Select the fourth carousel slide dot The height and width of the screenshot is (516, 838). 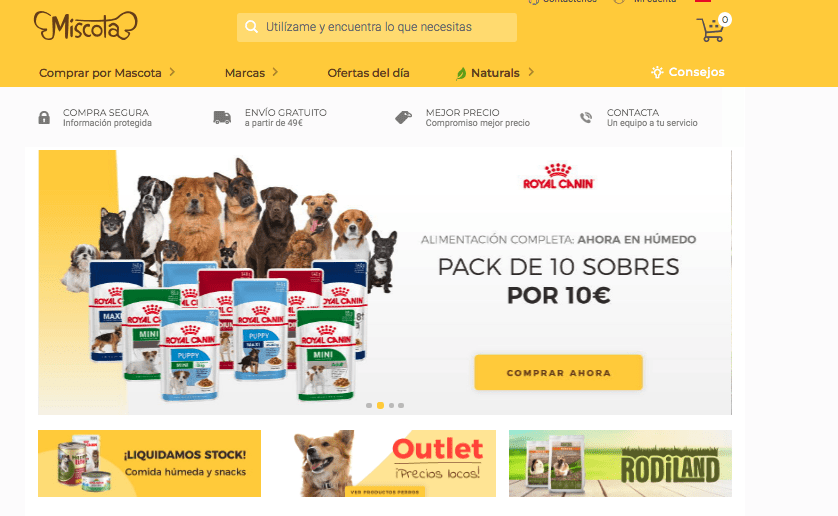[401, 405]
